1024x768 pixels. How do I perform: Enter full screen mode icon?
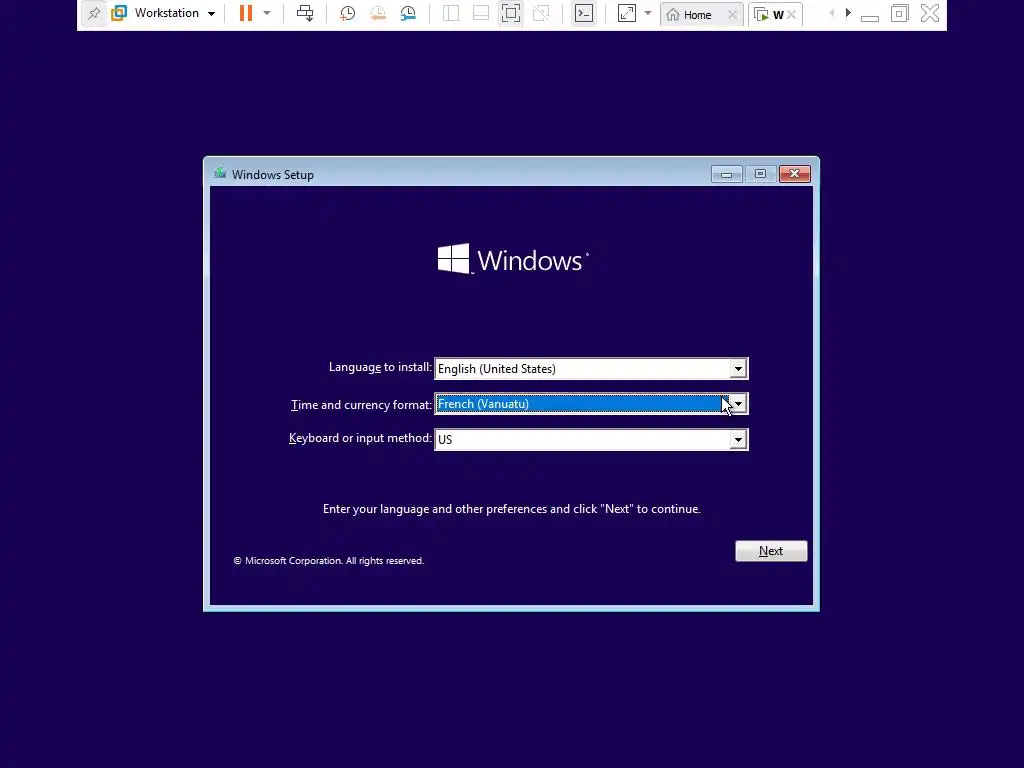[x=511, y=13]
